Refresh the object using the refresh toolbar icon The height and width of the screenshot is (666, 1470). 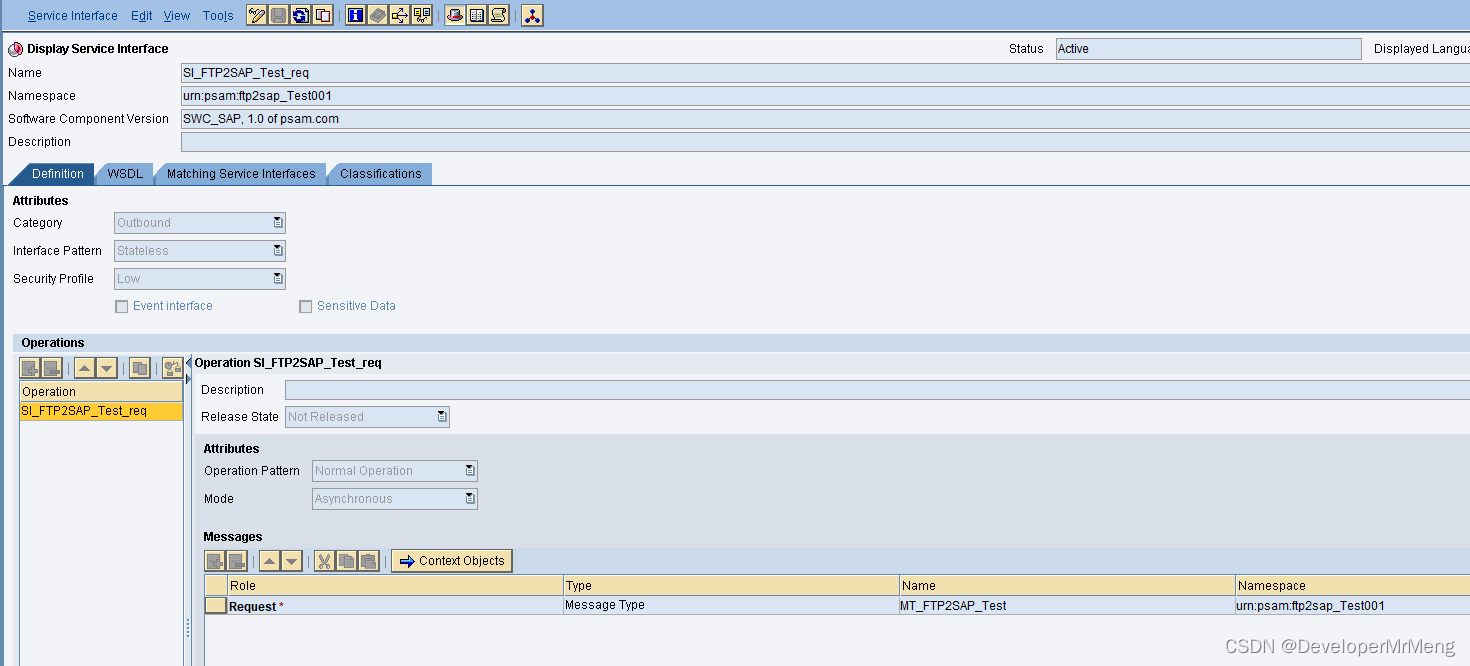point(298,14)
